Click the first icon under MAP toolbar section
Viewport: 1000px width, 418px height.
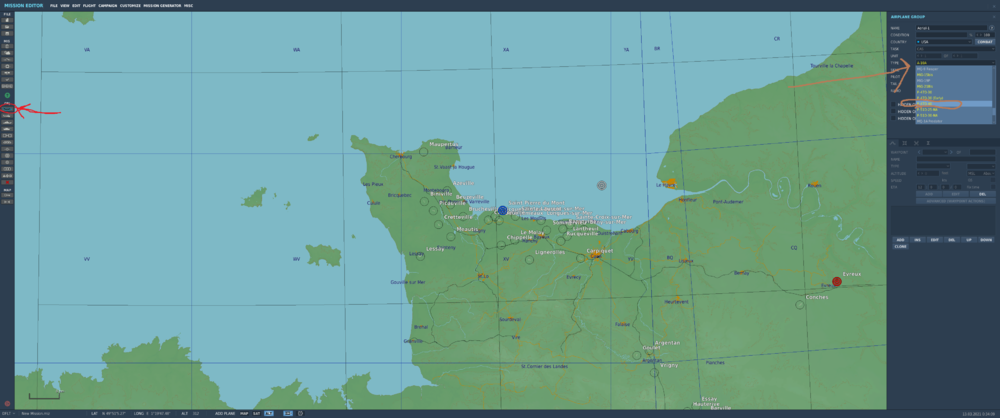point(7,195)
